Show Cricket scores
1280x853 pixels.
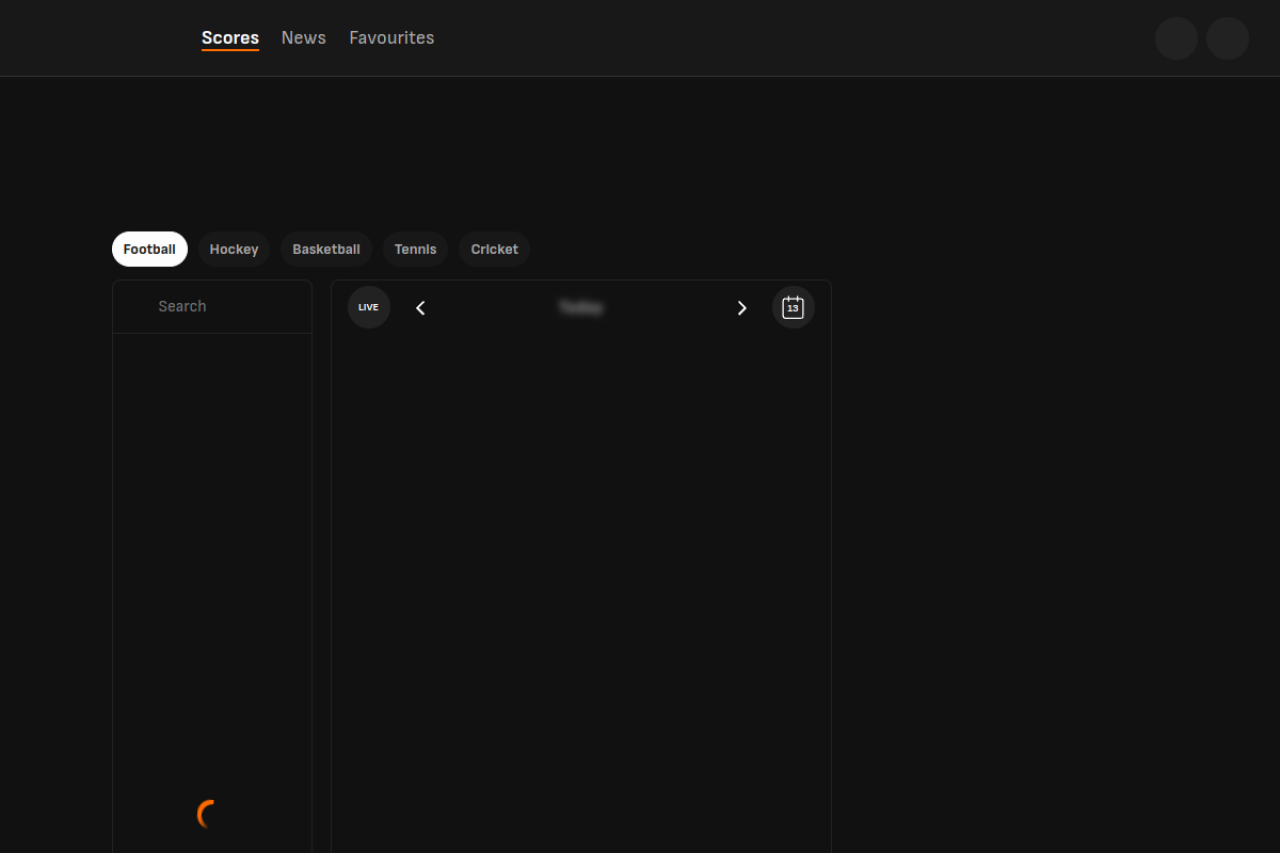494,249
